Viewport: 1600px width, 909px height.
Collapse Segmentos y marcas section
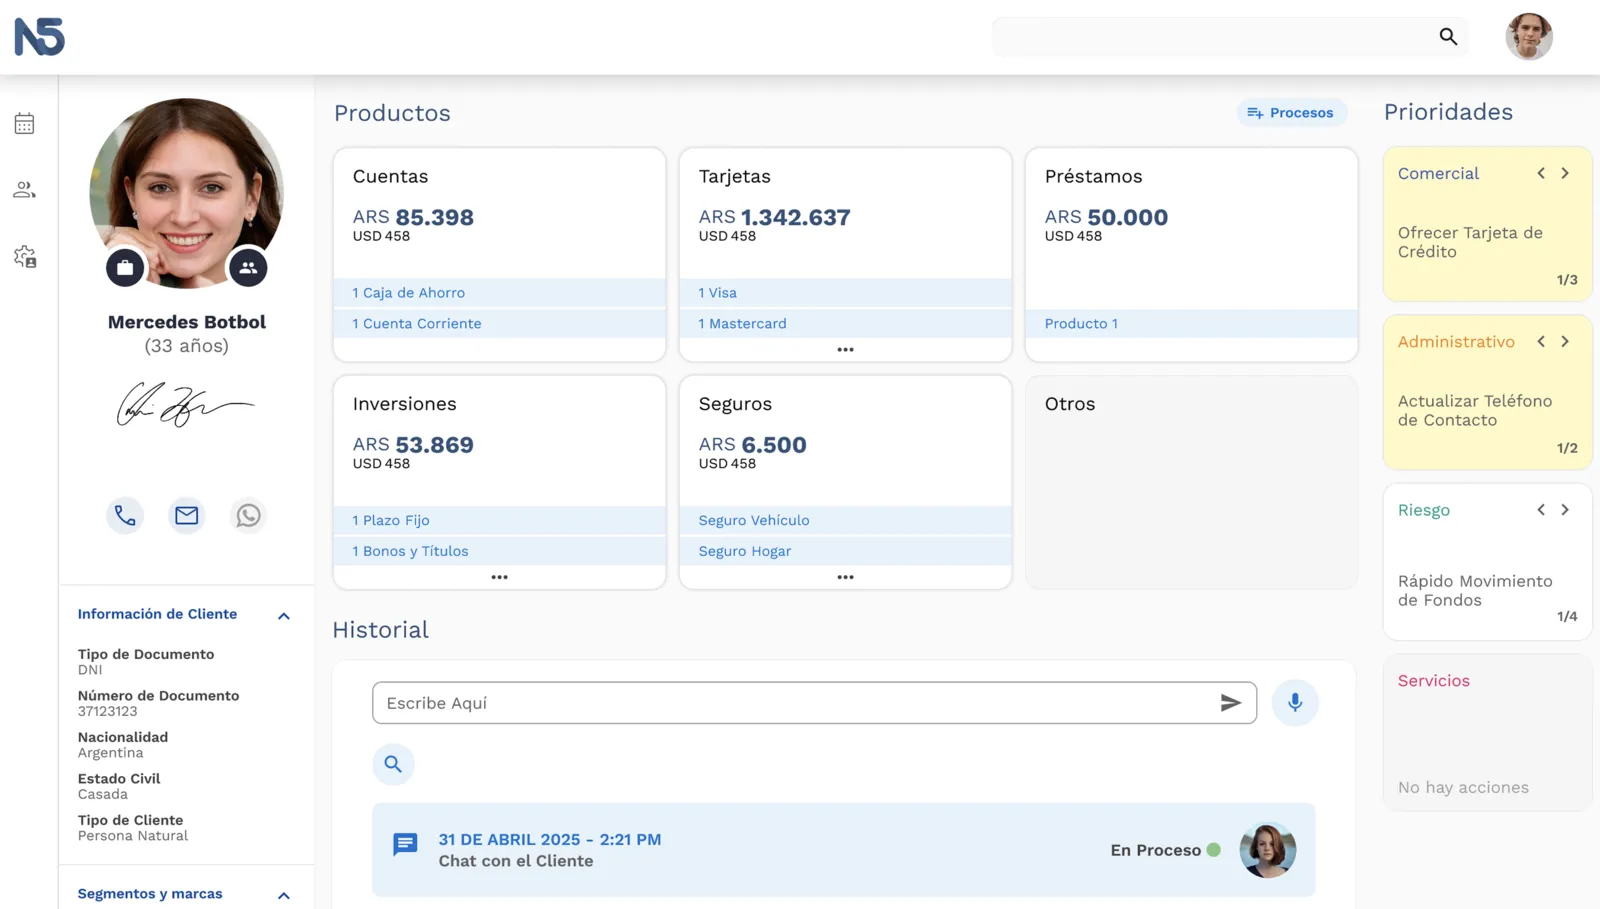click(284, 895)
